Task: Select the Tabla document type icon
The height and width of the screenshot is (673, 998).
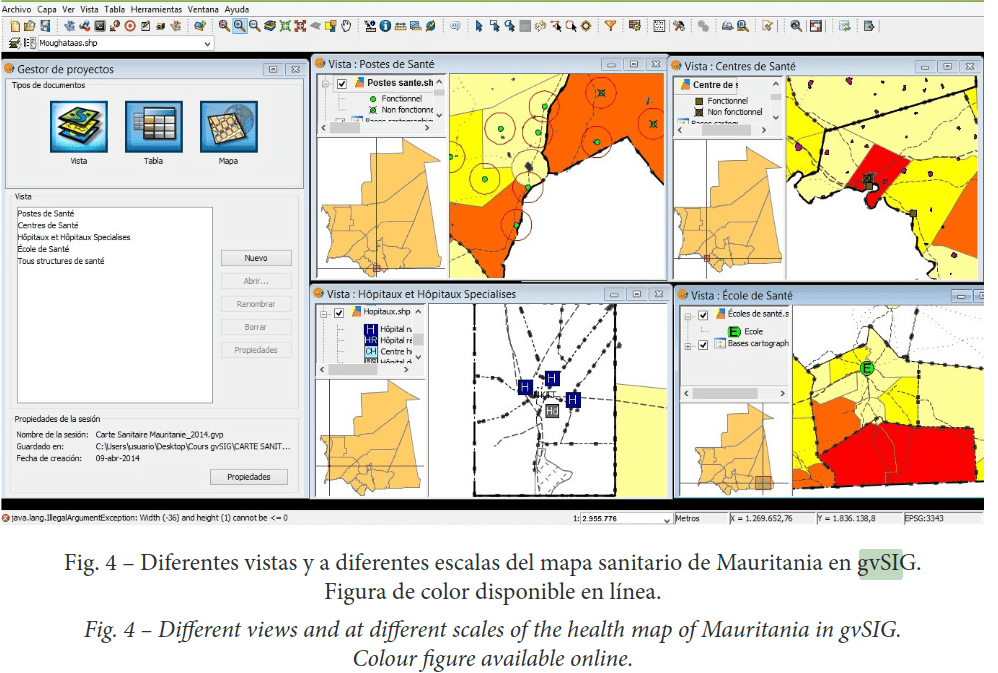Action: pyautogui.click(x=153, y=127)
